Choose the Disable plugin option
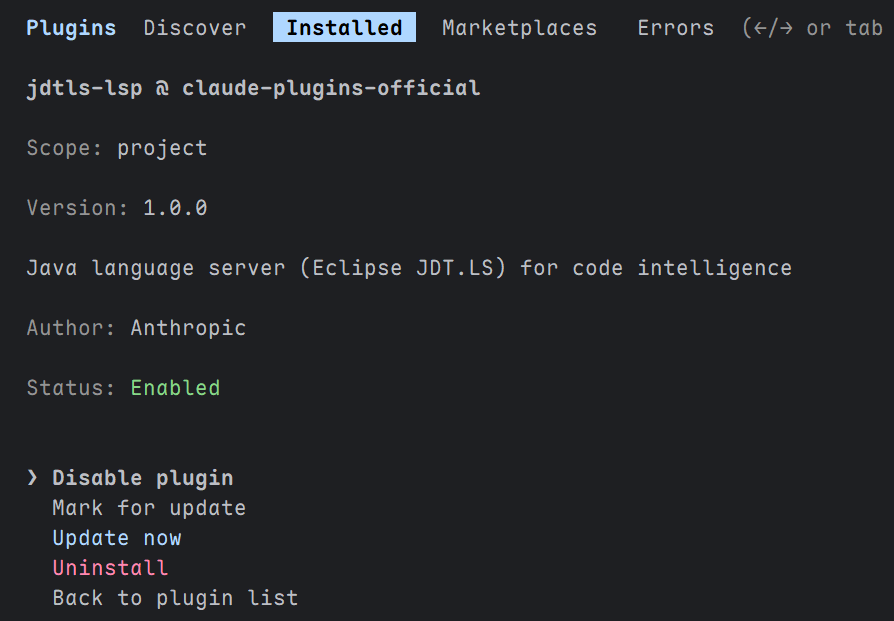This screenshot has width=894, height=621. (143, 478)
